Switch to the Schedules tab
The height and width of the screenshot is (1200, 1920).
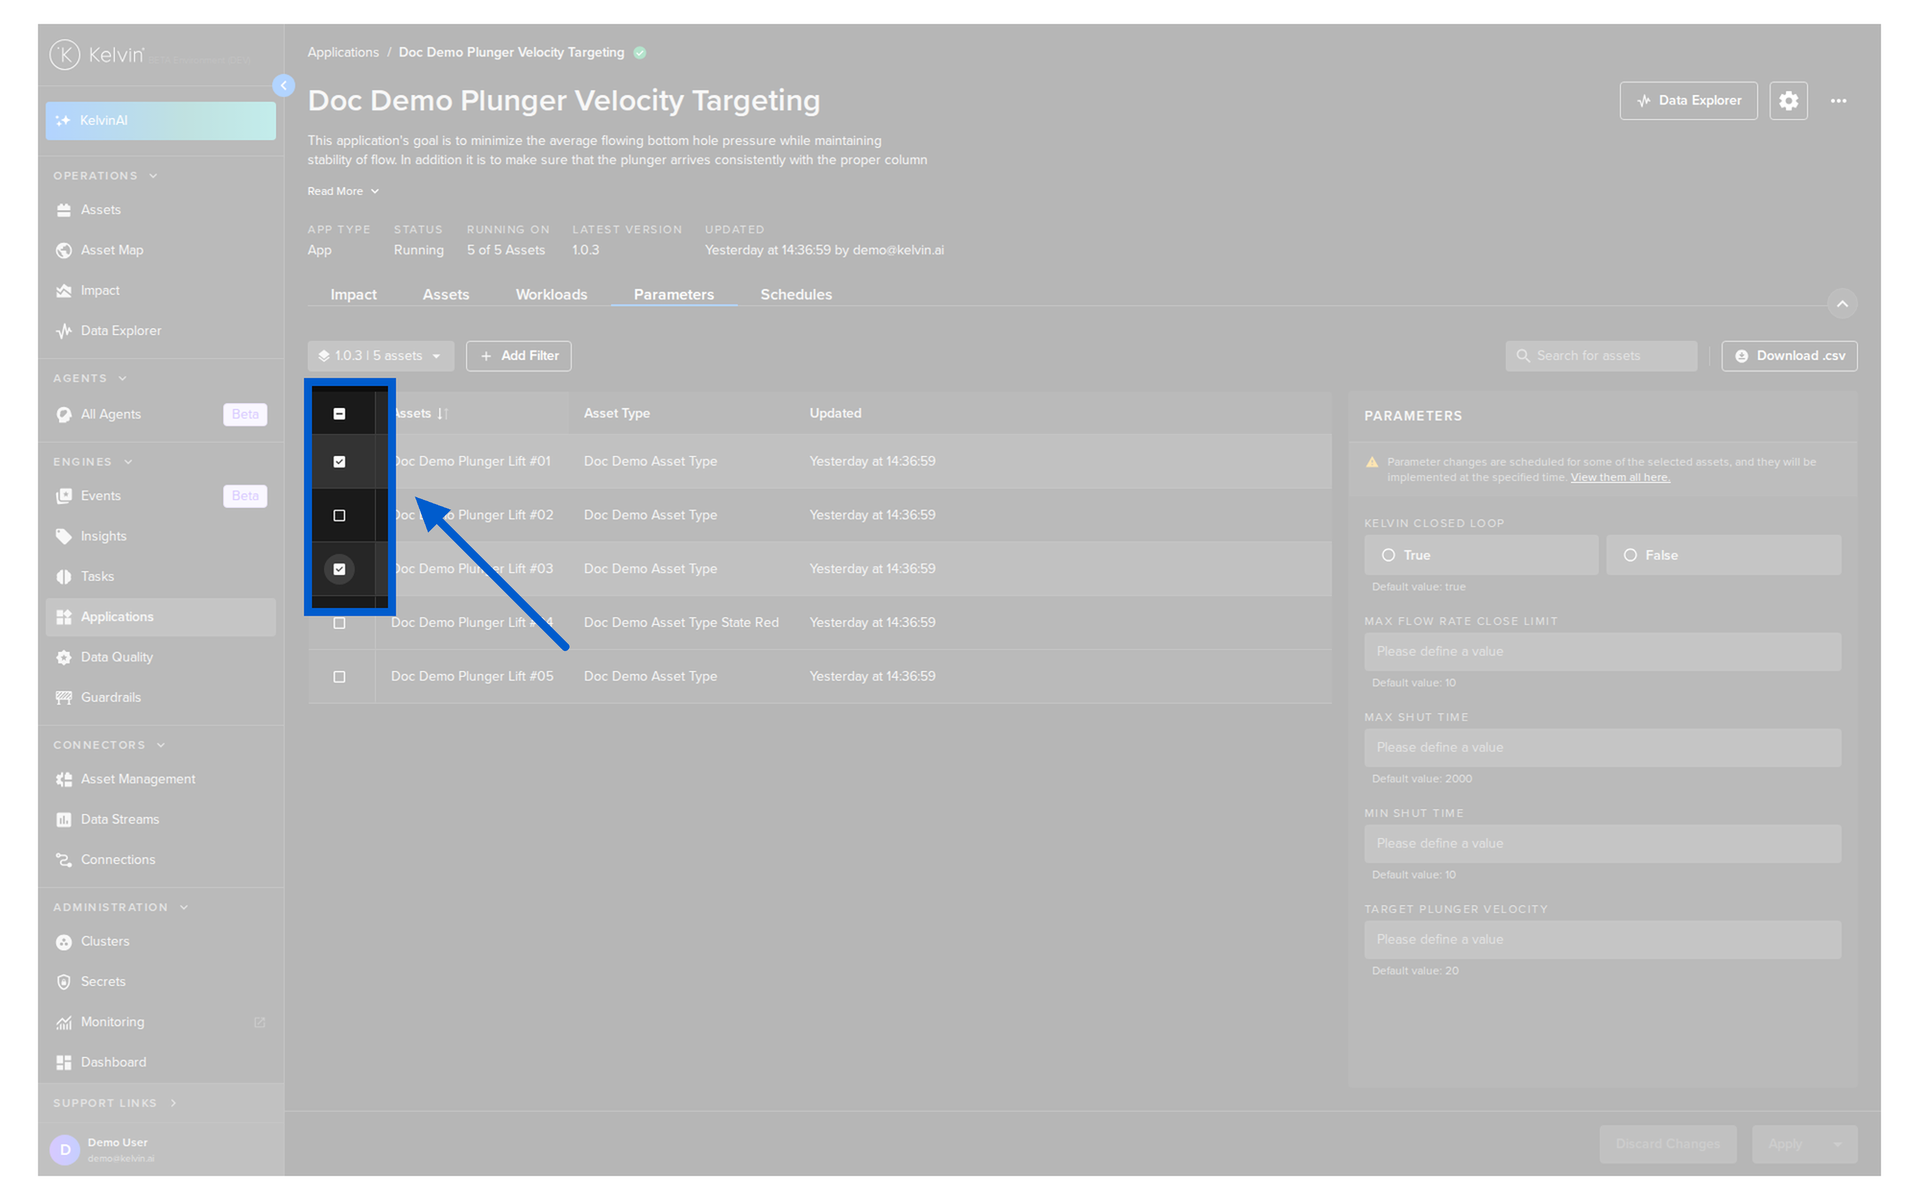pos(796,295)
